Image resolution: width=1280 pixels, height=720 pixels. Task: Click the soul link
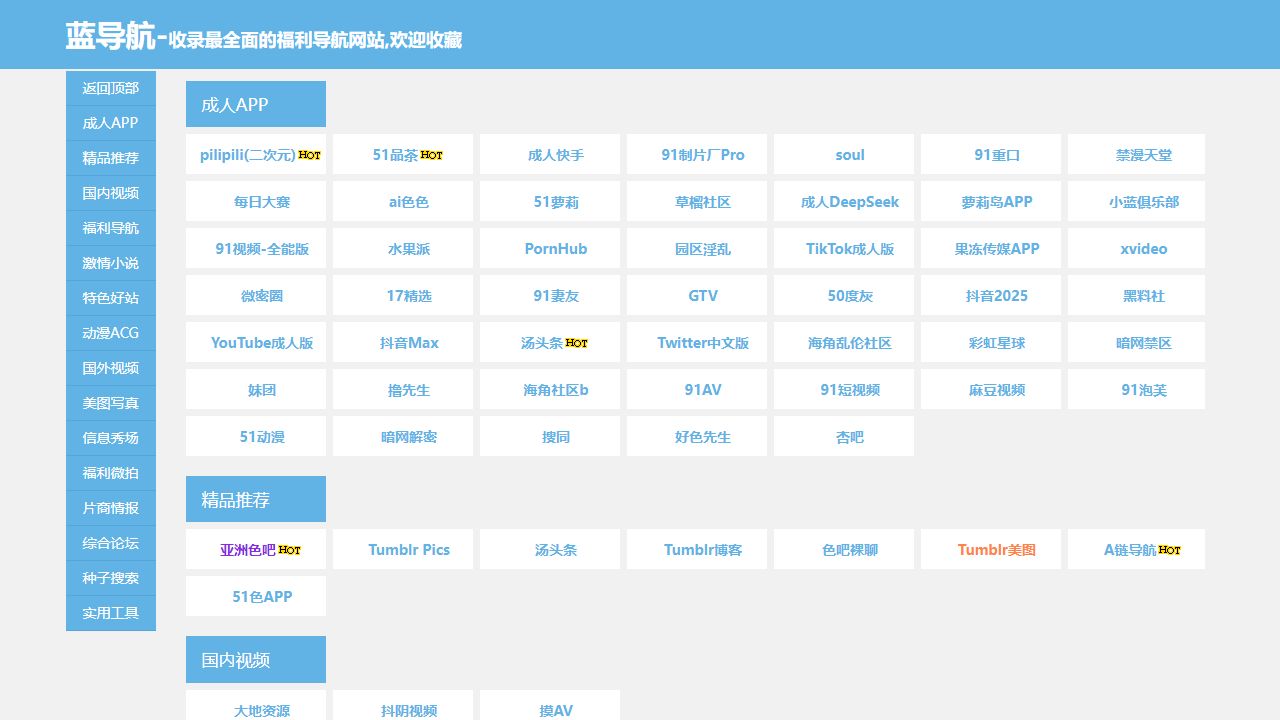pyautogui.click(x=850, y=155)
